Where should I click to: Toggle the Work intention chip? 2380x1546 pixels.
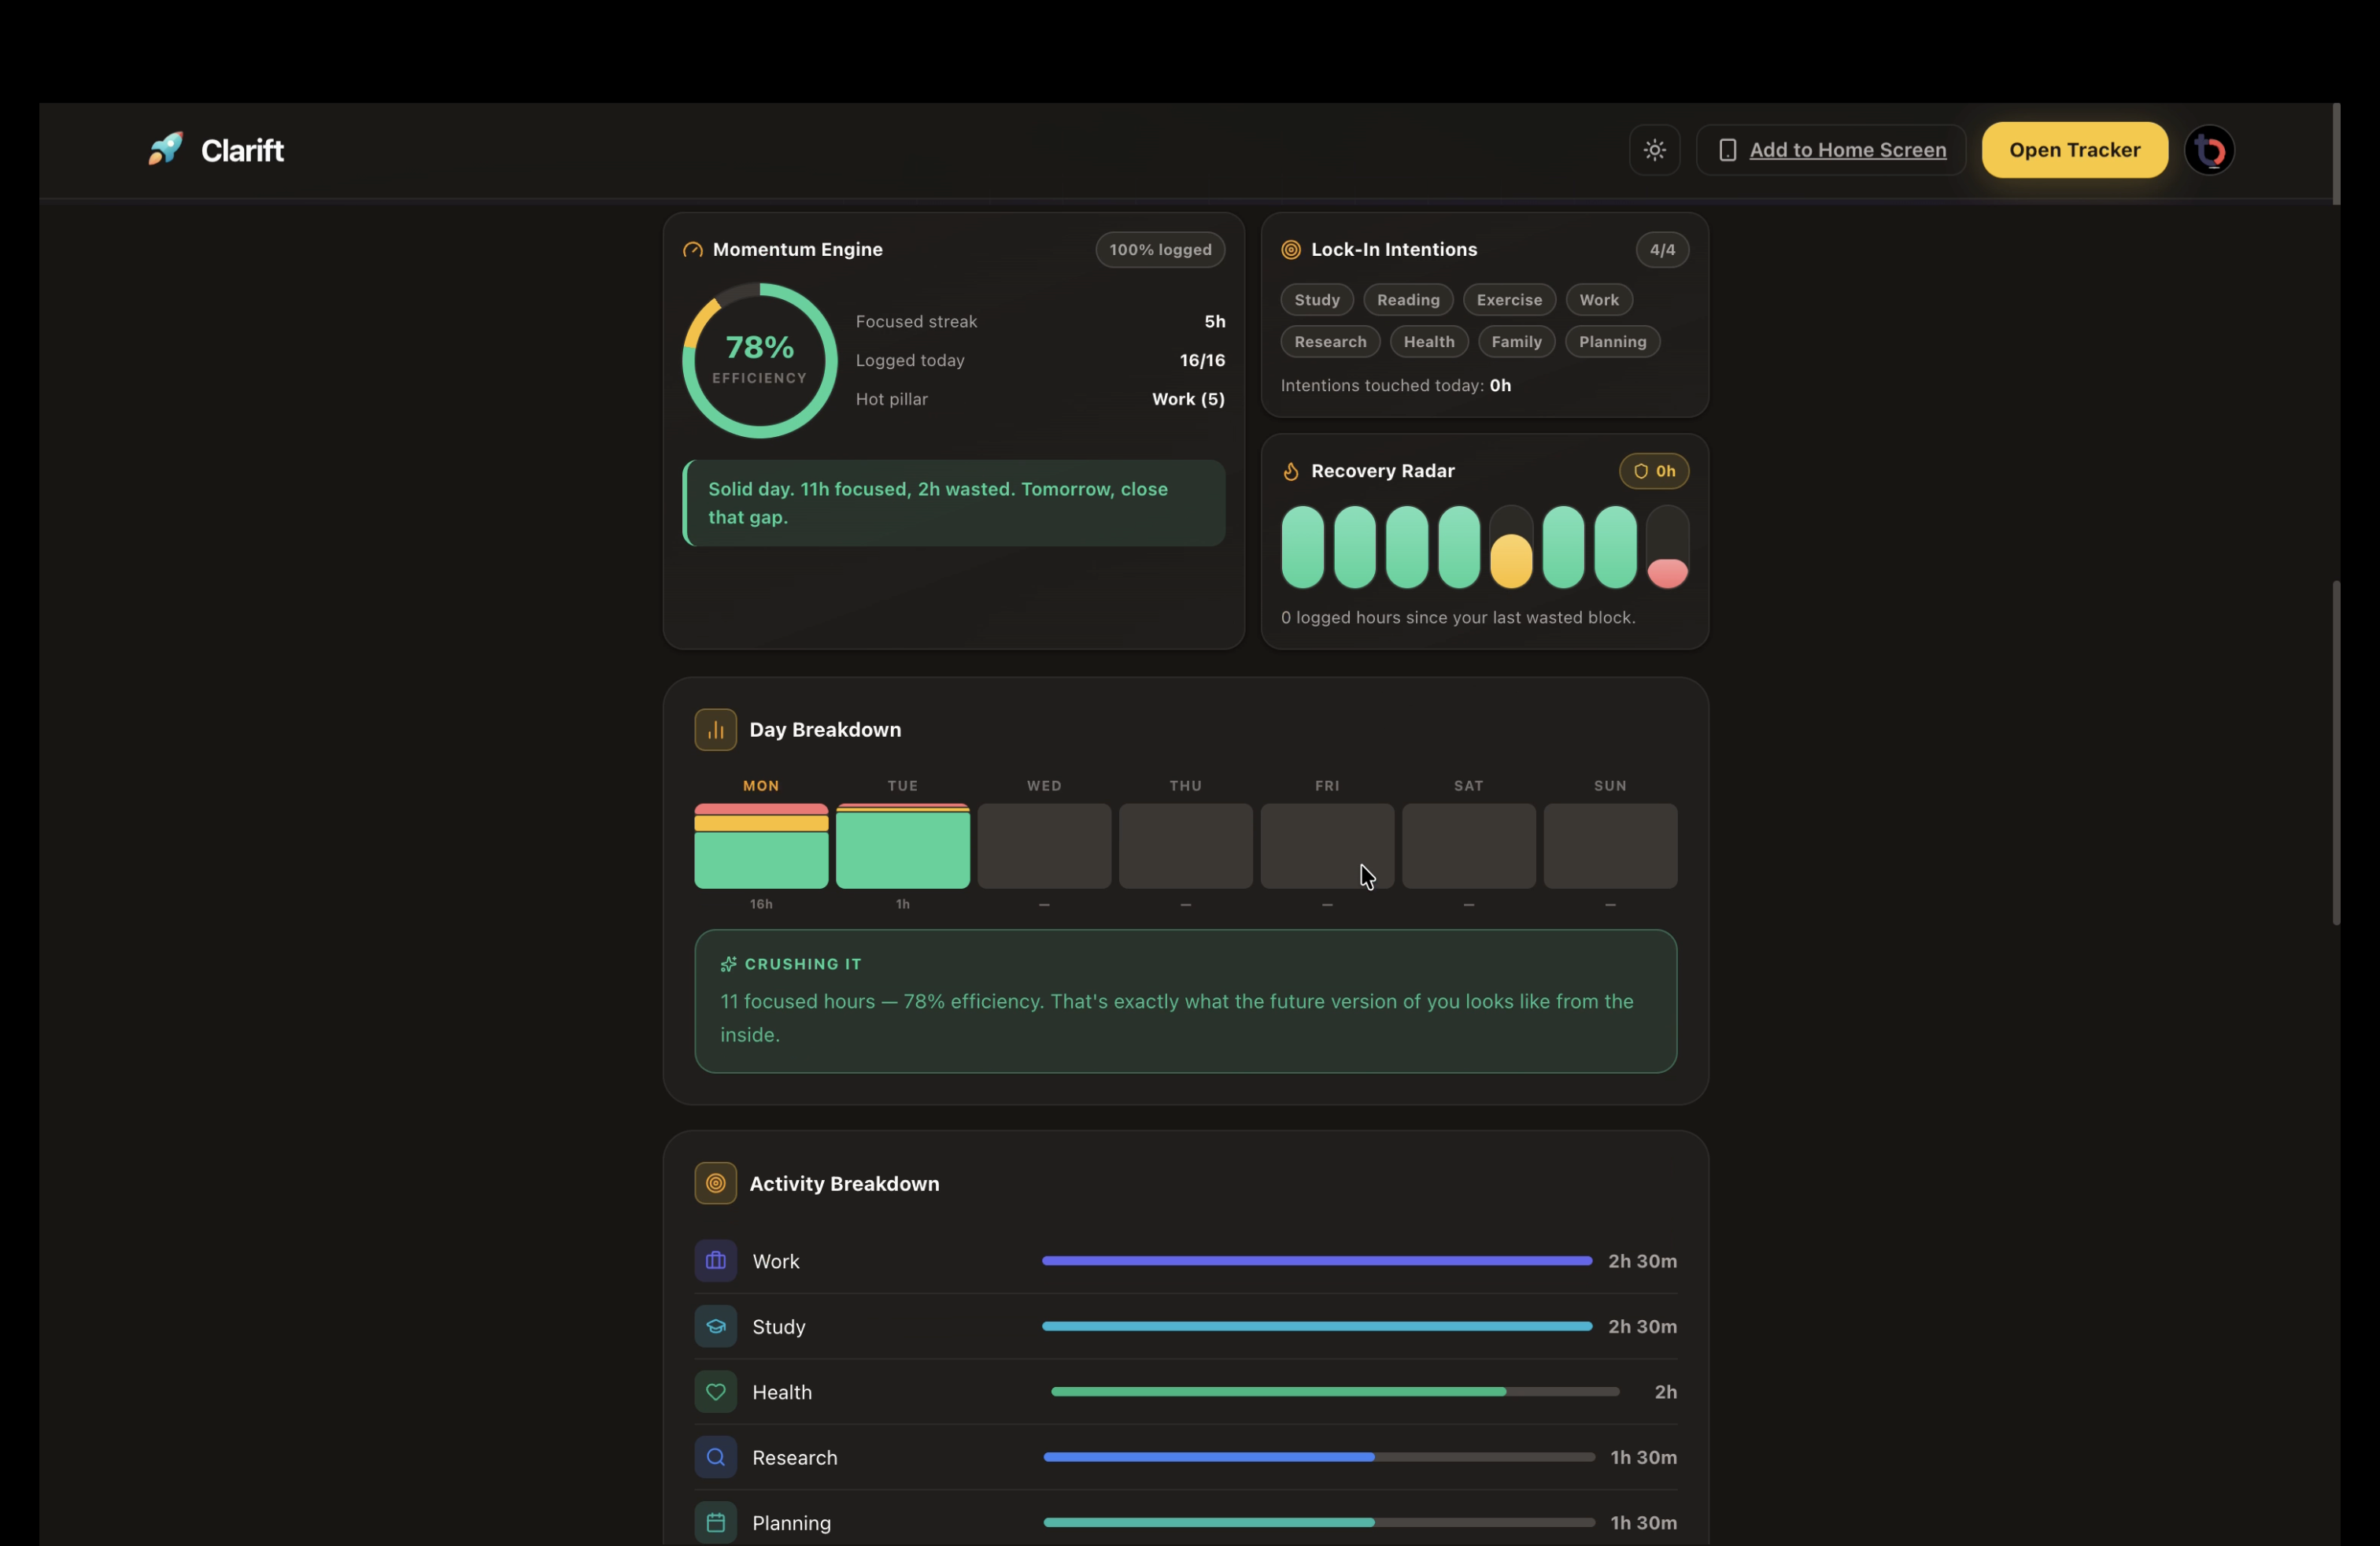tap(1599, 300)
